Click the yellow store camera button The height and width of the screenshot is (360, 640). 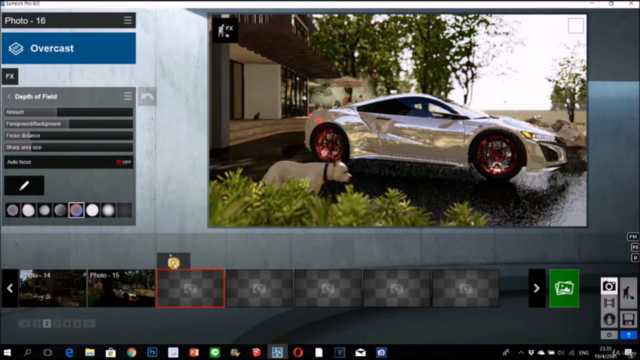tap(174, 262)
